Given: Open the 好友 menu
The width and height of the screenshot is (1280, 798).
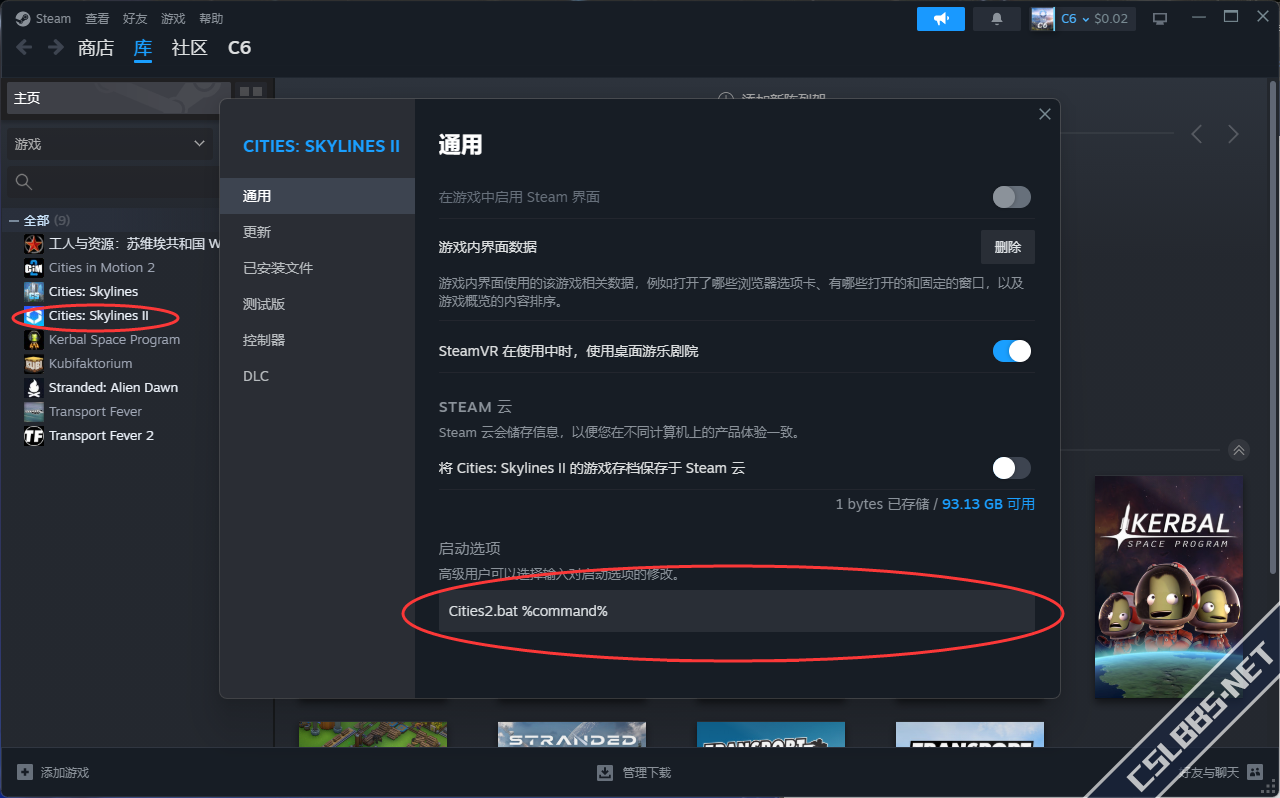Looking at the screenshot, I should coord(135,18).
